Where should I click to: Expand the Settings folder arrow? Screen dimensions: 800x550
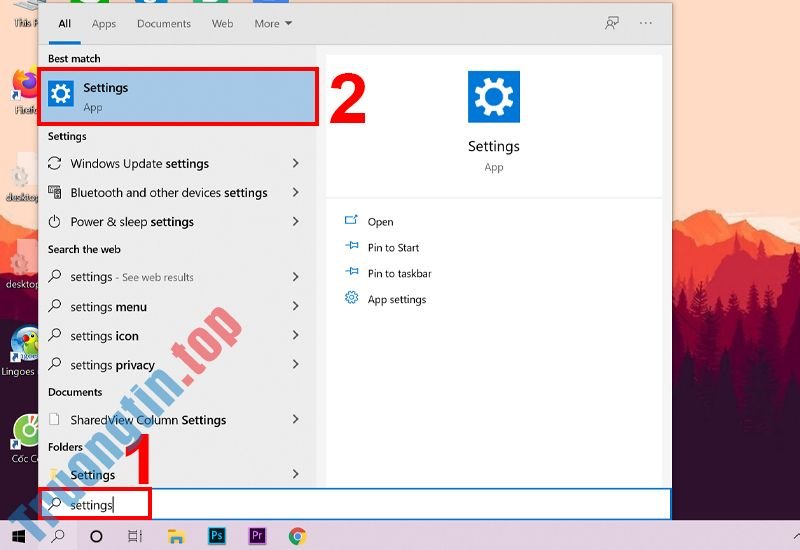295,474
